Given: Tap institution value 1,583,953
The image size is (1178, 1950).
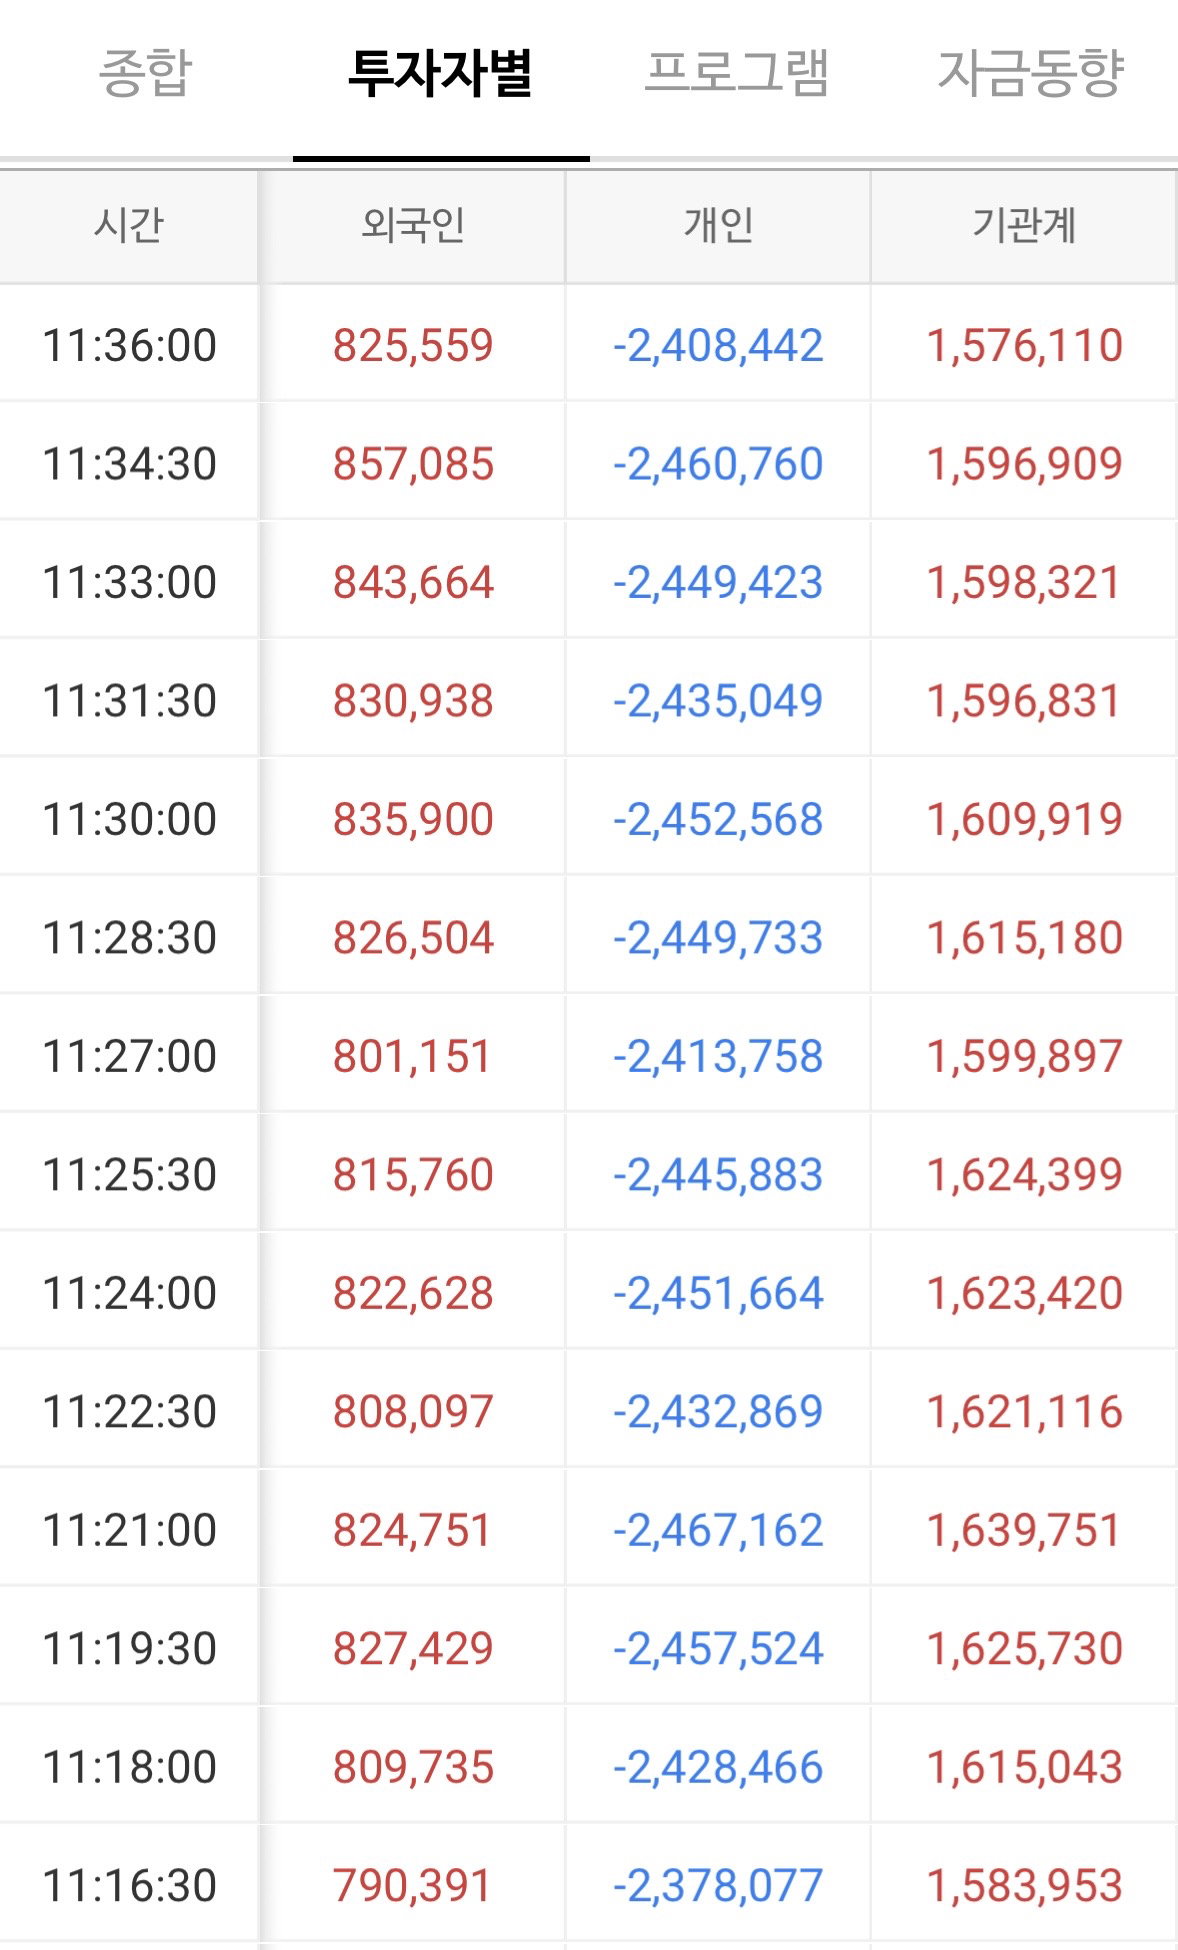Looking at the screenshot, I should coord(1024,1886).
